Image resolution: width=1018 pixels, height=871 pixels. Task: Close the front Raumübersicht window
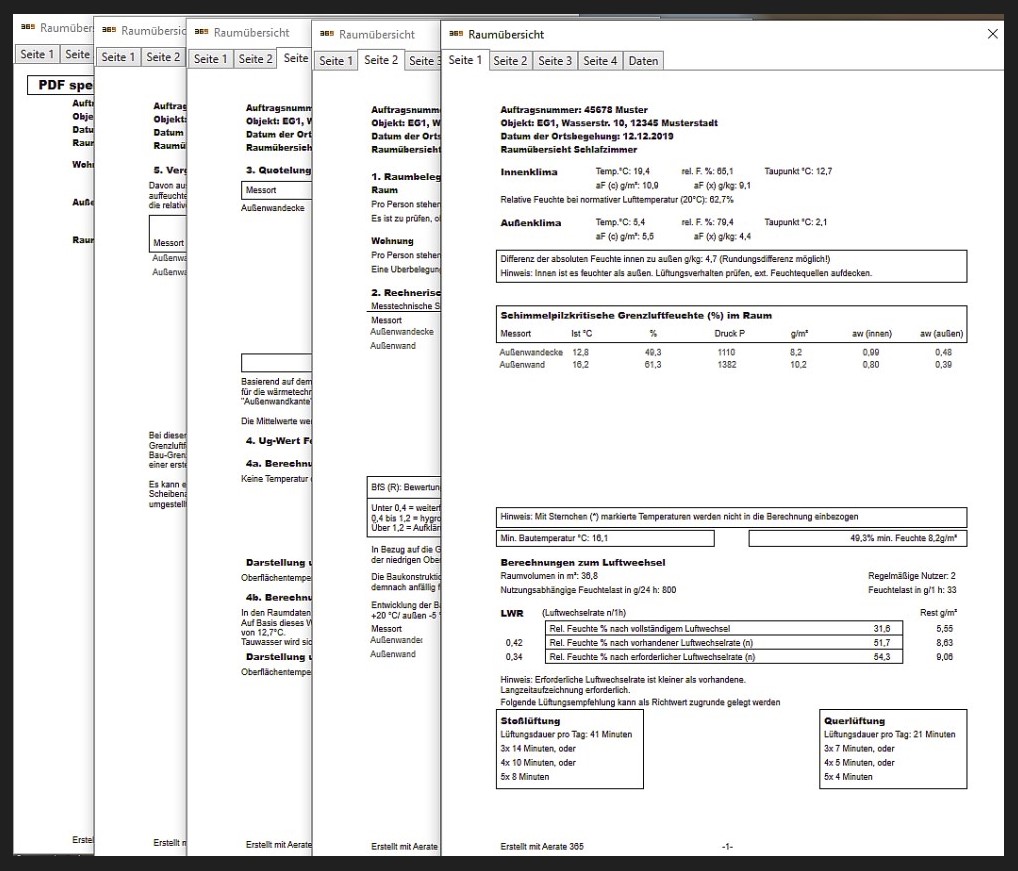coord(993,34)
